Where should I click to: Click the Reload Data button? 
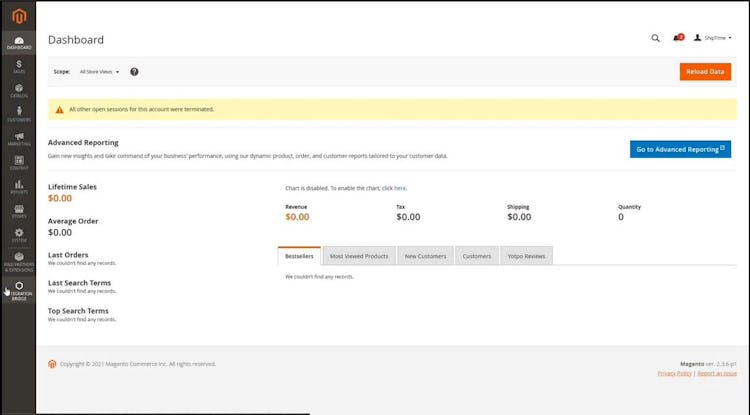(705, 72)
